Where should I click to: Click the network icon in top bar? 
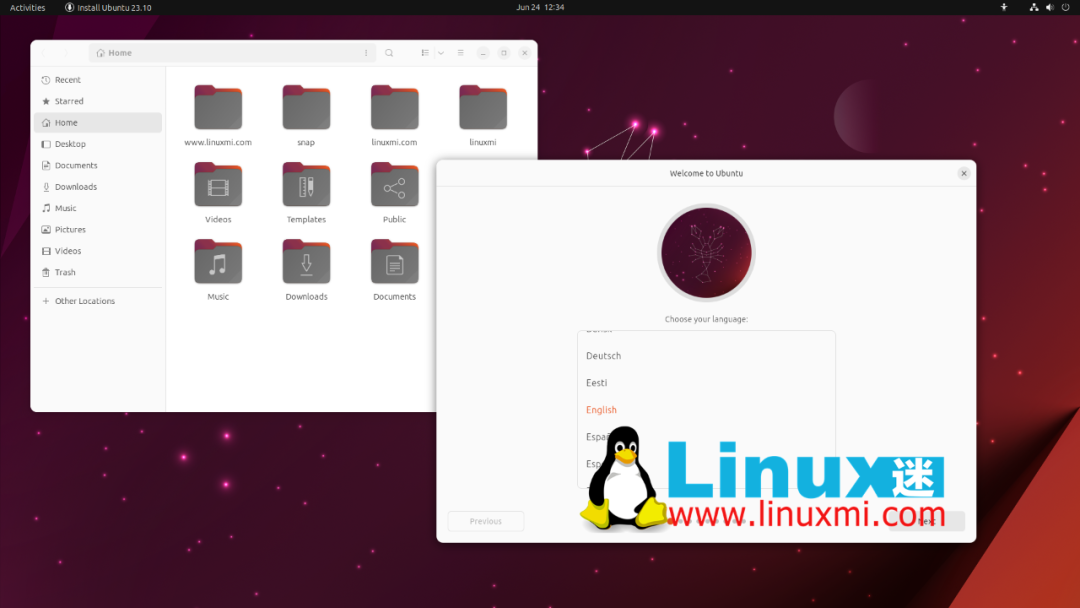pyautogui.click(x=1034, y=8)
